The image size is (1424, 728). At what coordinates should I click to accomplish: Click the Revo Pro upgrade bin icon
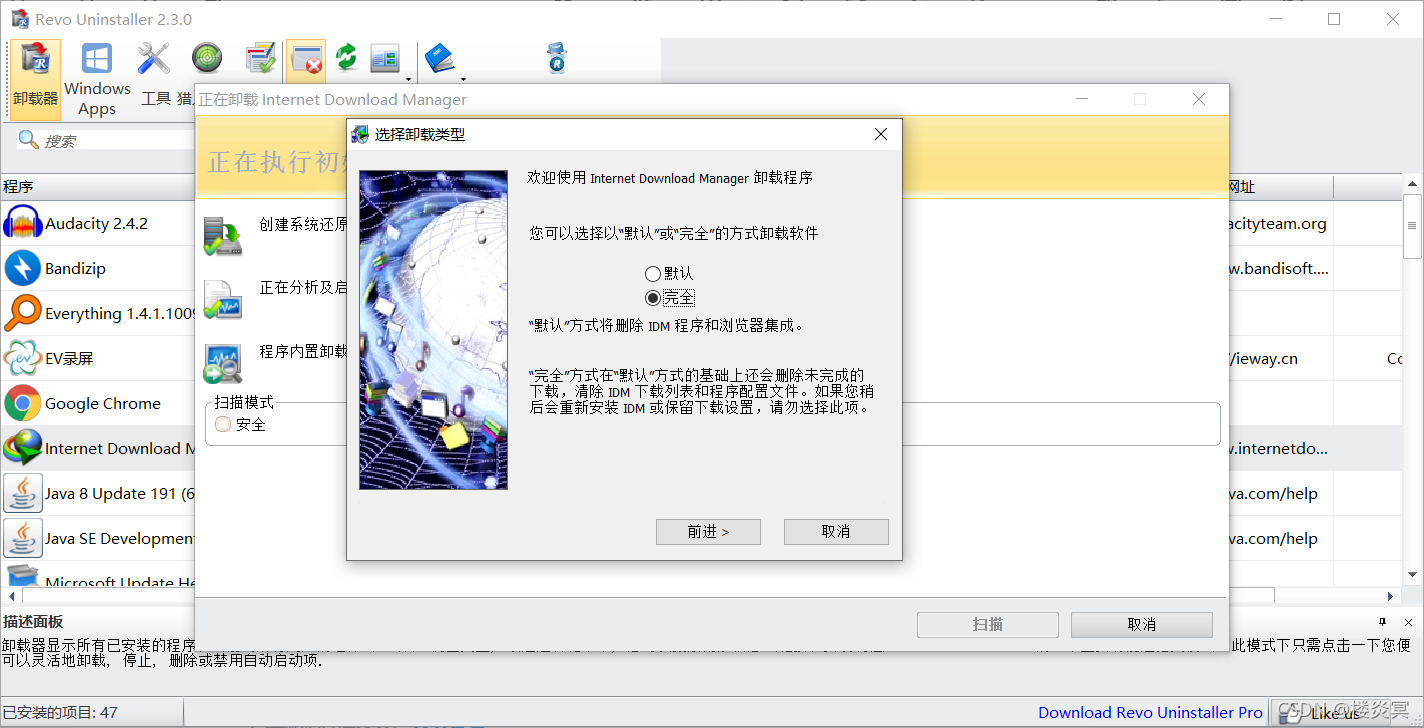tap(557, 58)
